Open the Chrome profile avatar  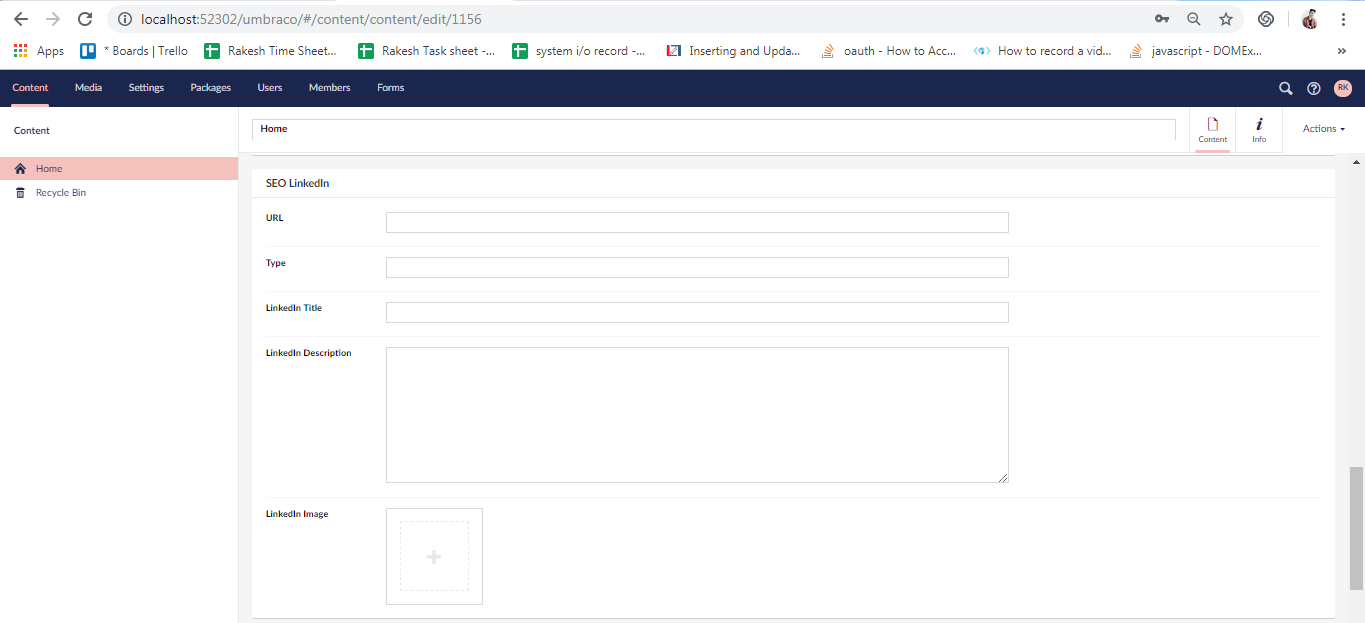(1310, 19)
